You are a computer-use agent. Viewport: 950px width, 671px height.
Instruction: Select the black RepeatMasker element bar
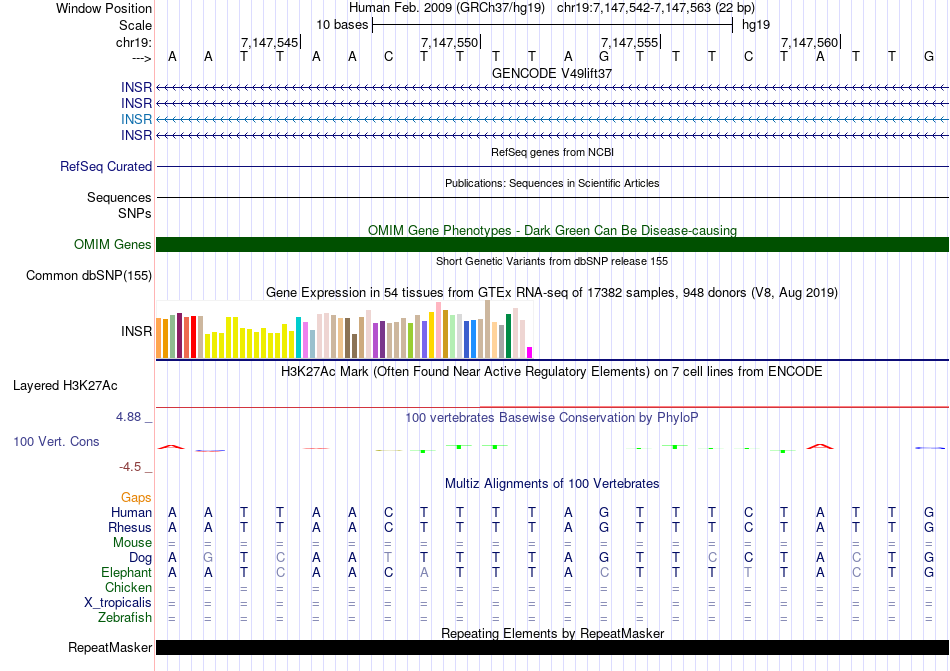[552, 648]
